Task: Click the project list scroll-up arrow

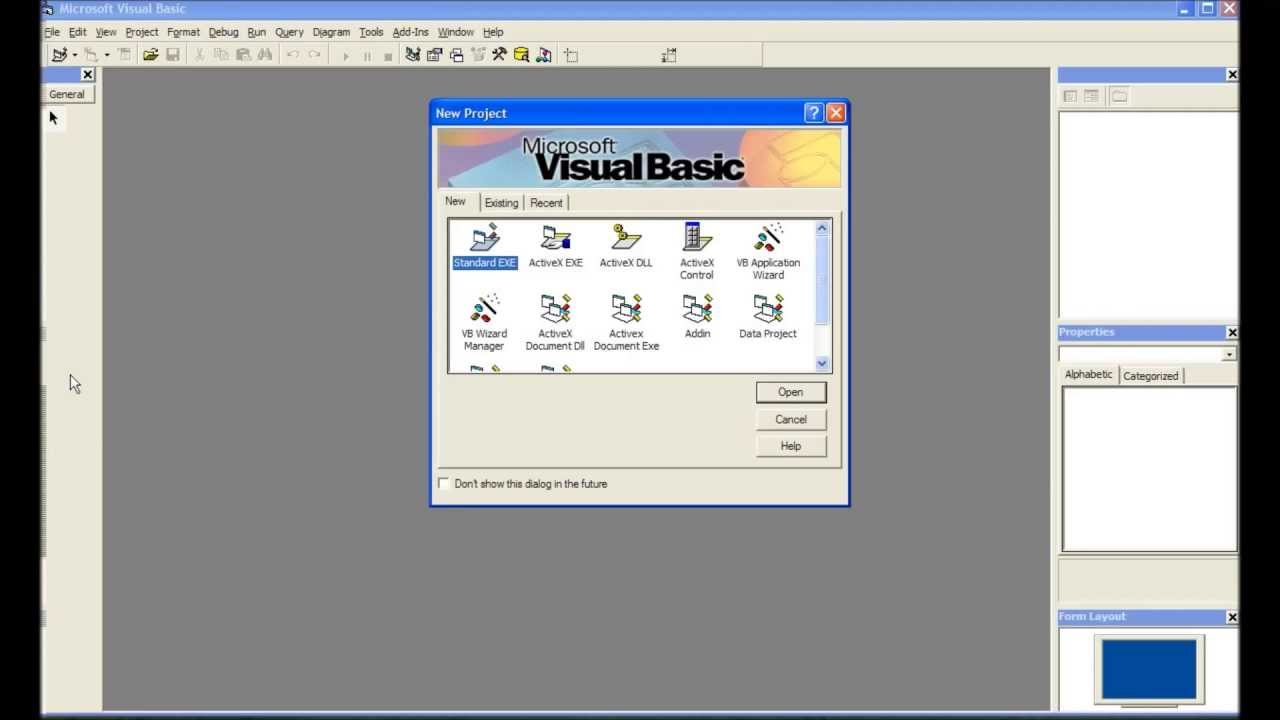Action: point(822,228)
